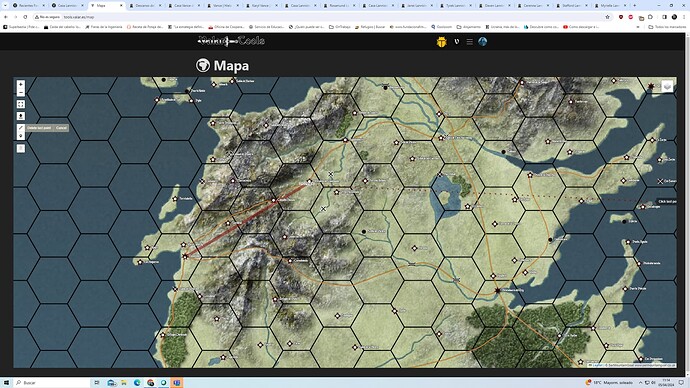Click the browser address bar URL
This screenshot has width=690, height=388.
79,17
